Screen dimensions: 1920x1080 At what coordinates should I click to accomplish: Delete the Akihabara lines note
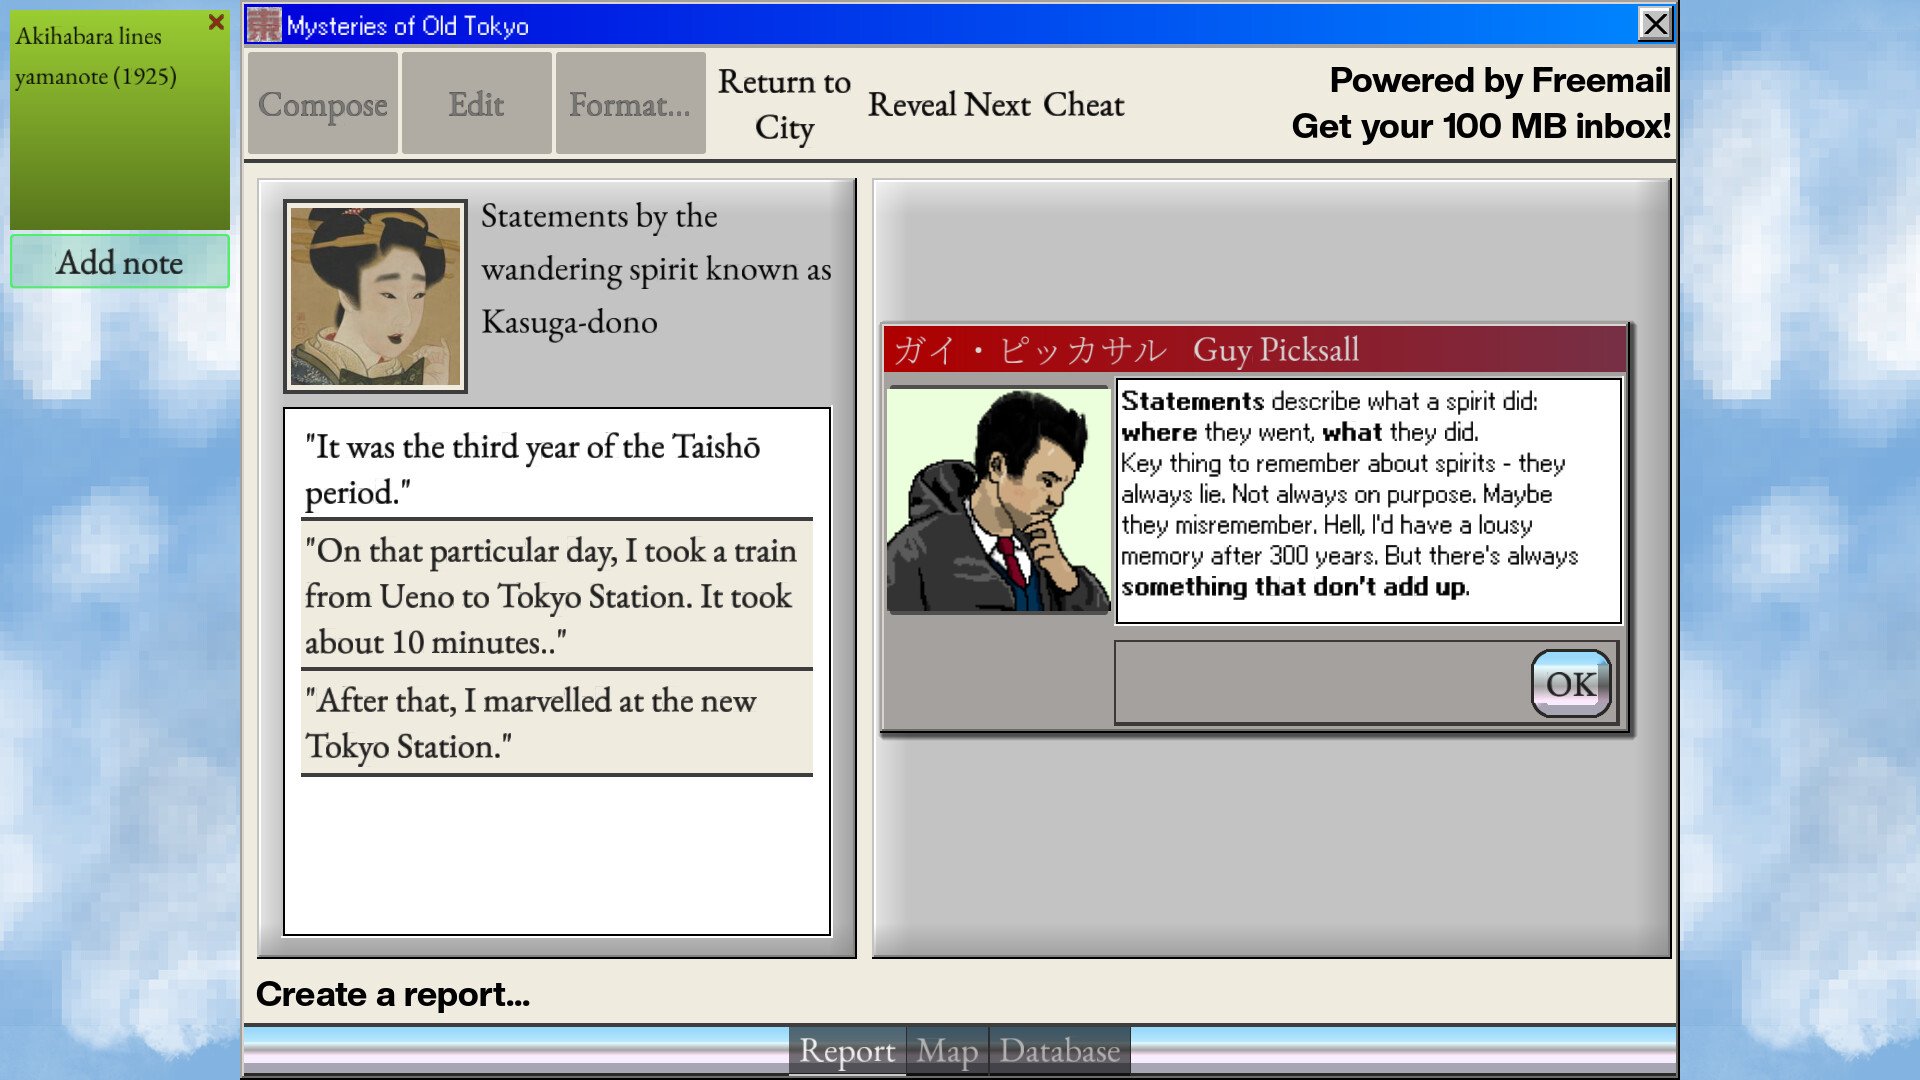[216, 22]
